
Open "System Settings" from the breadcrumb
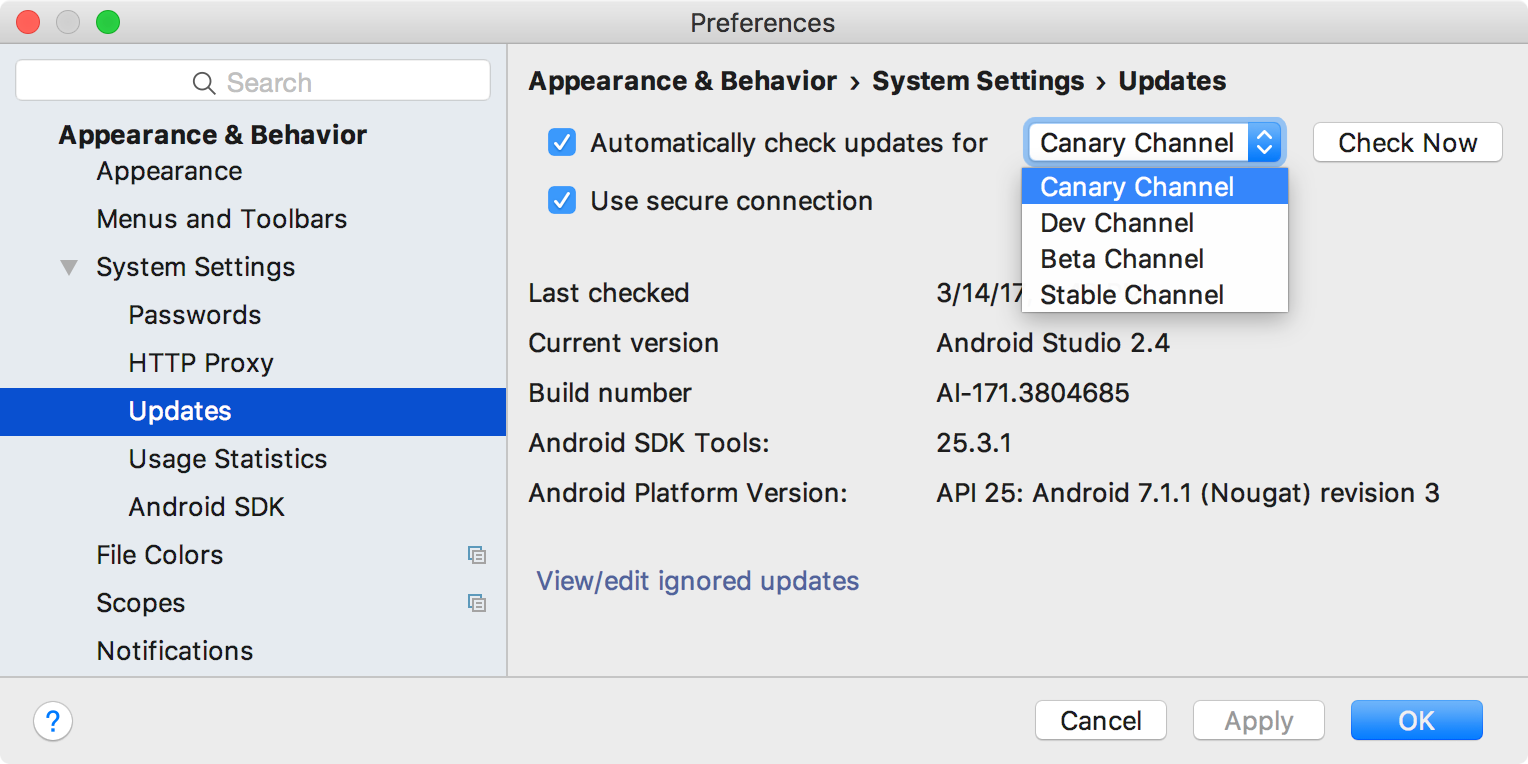point(978,81)
